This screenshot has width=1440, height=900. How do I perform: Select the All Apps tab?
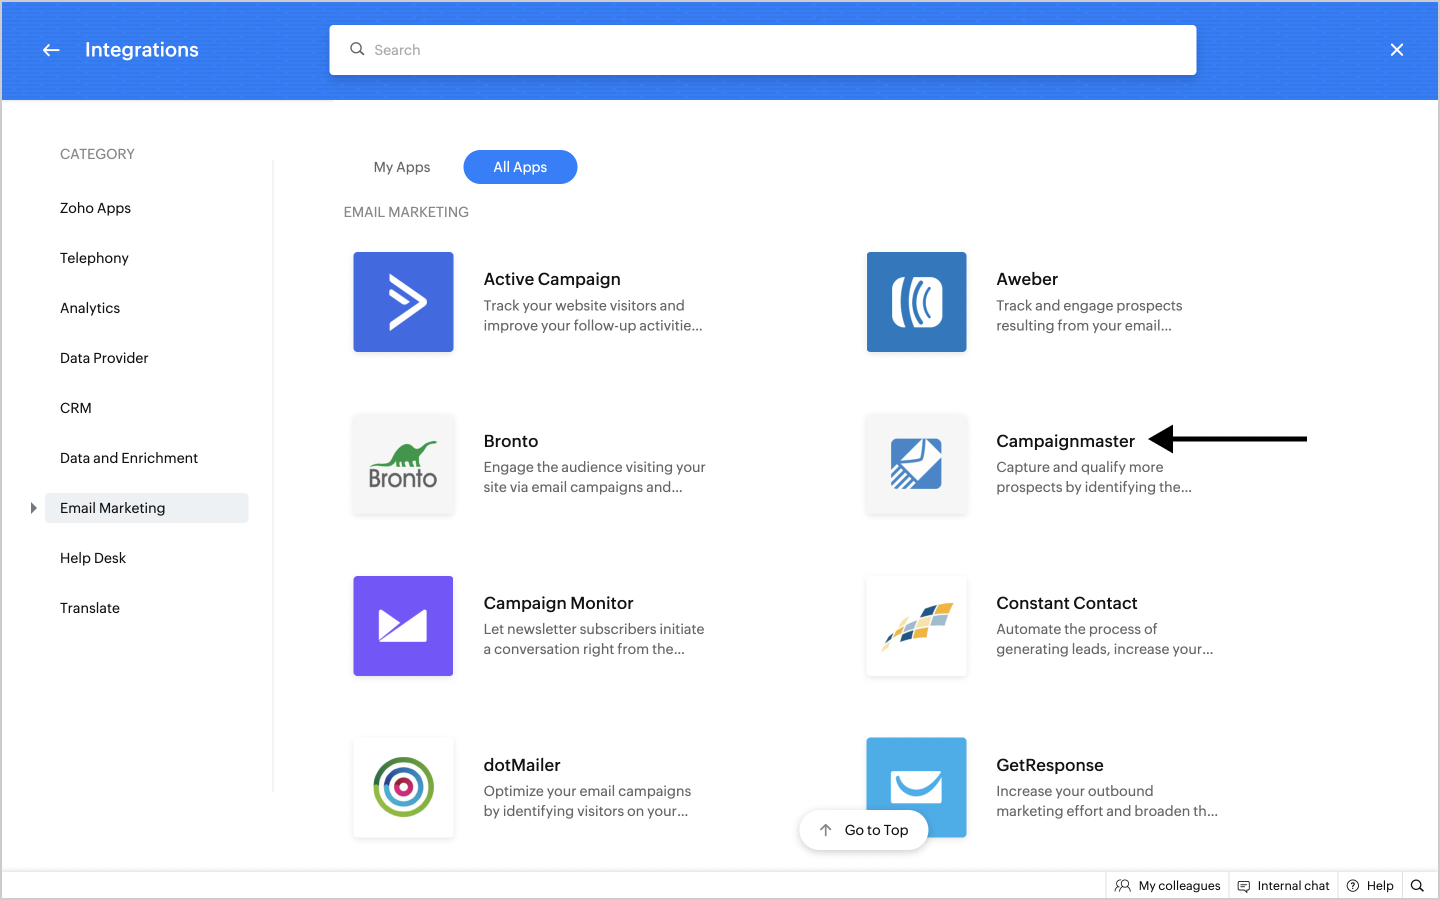point(520,167)
